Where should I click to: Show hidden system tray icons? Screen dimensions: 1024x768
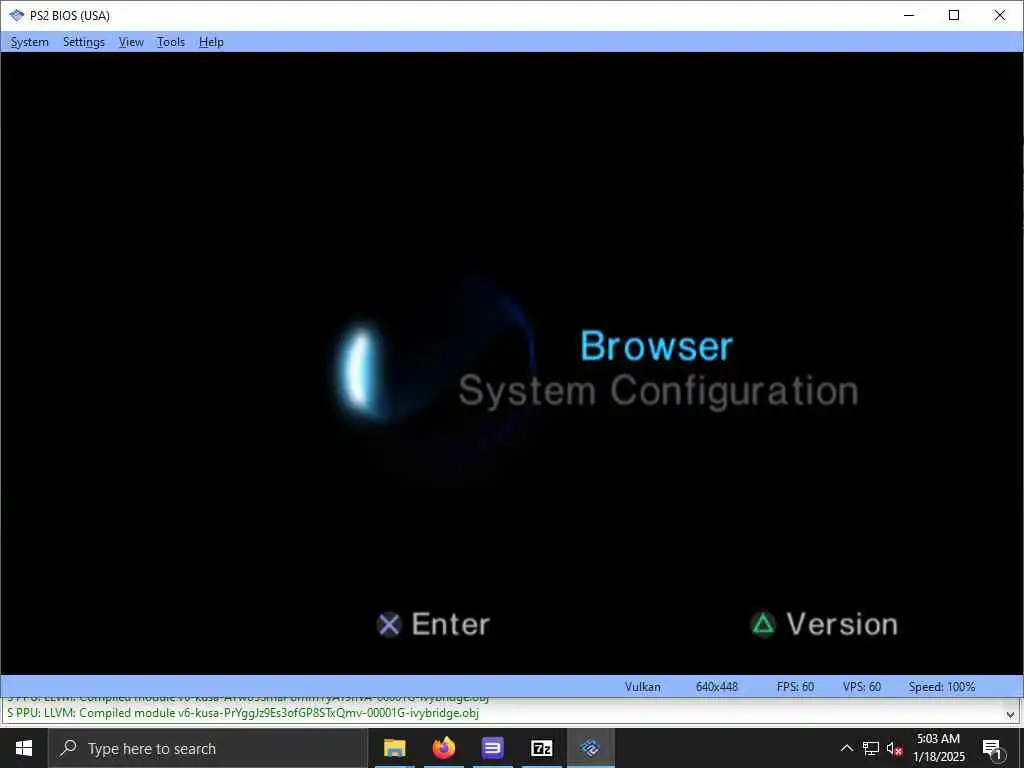click(x=846, y=748)
